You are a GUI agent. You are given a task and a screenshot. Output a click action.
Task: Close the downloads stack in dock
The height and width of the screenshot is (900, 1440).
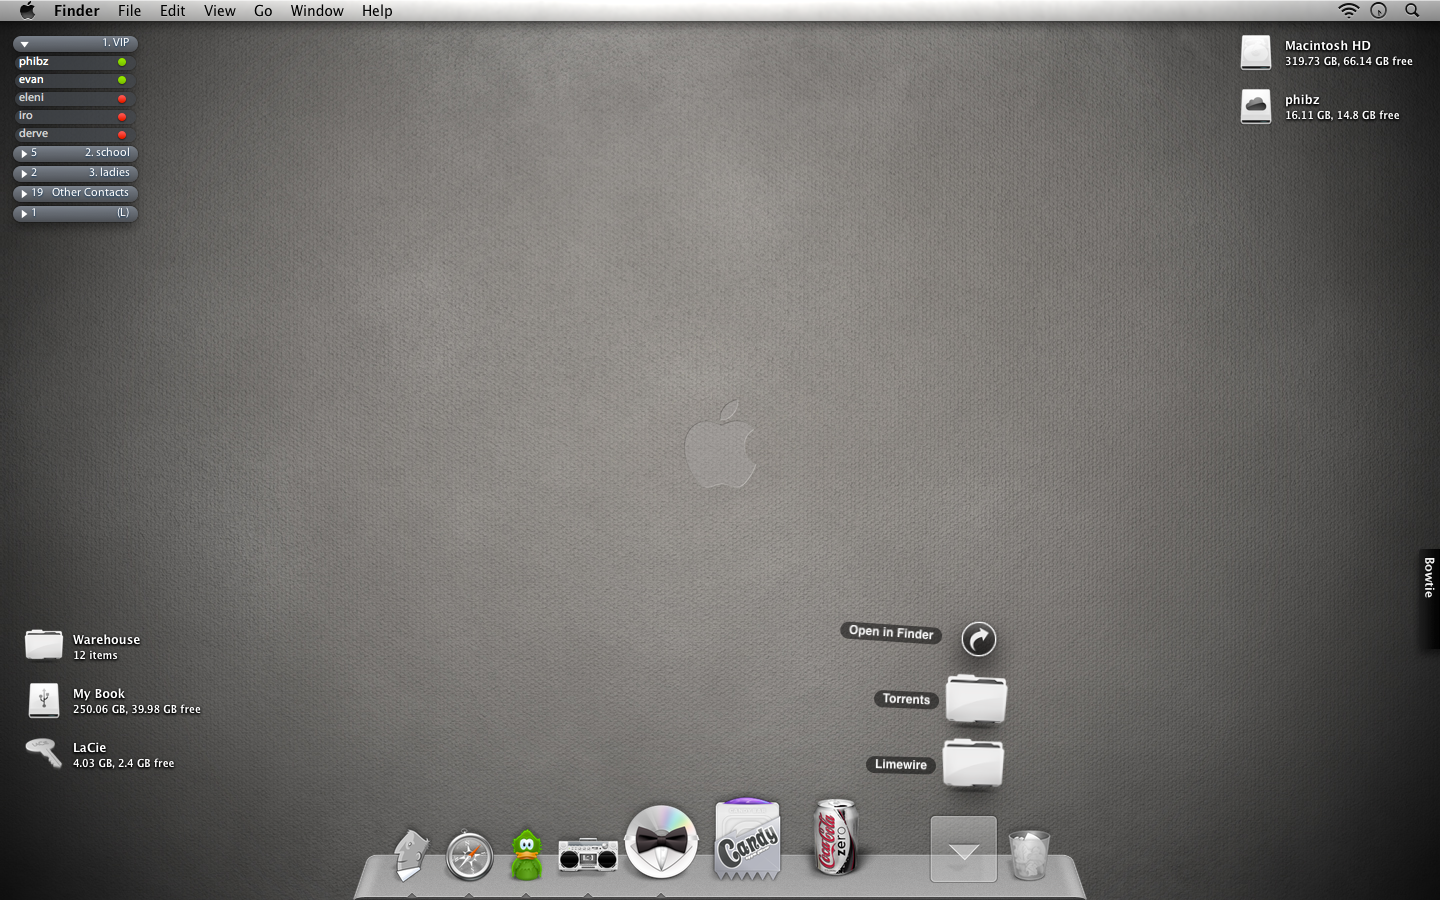coord(964,850)
